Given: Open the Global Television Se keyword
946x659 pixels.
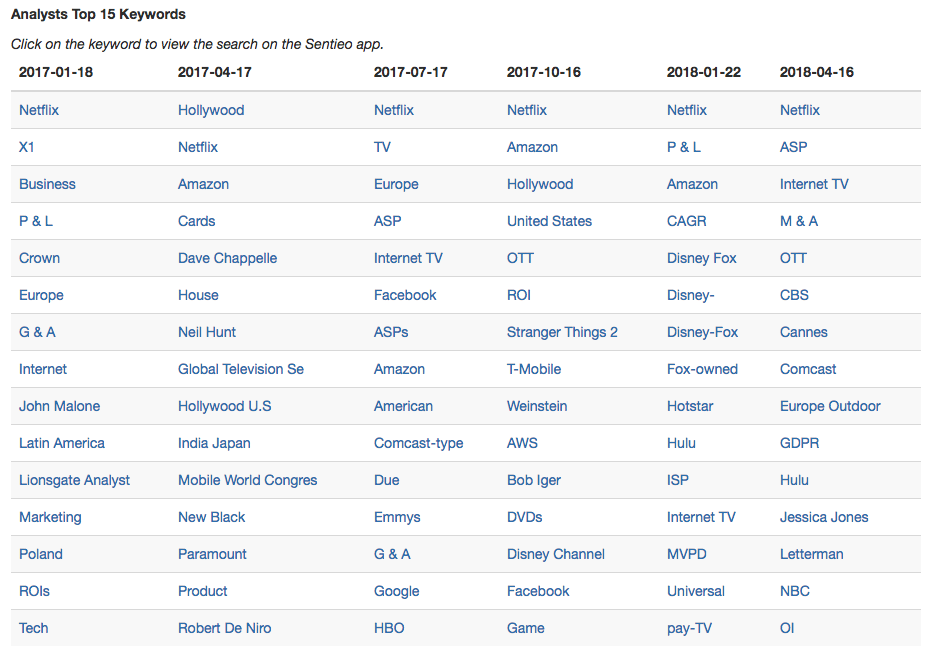Looking at the screenshot, I should (241, 369).
